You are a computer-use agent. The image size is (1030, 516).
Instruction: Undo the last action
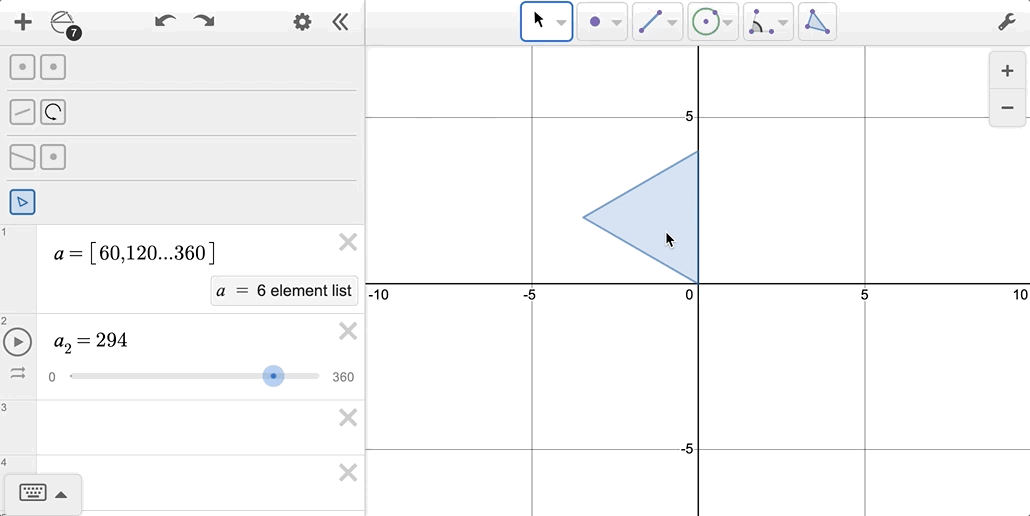click(165, 22)
